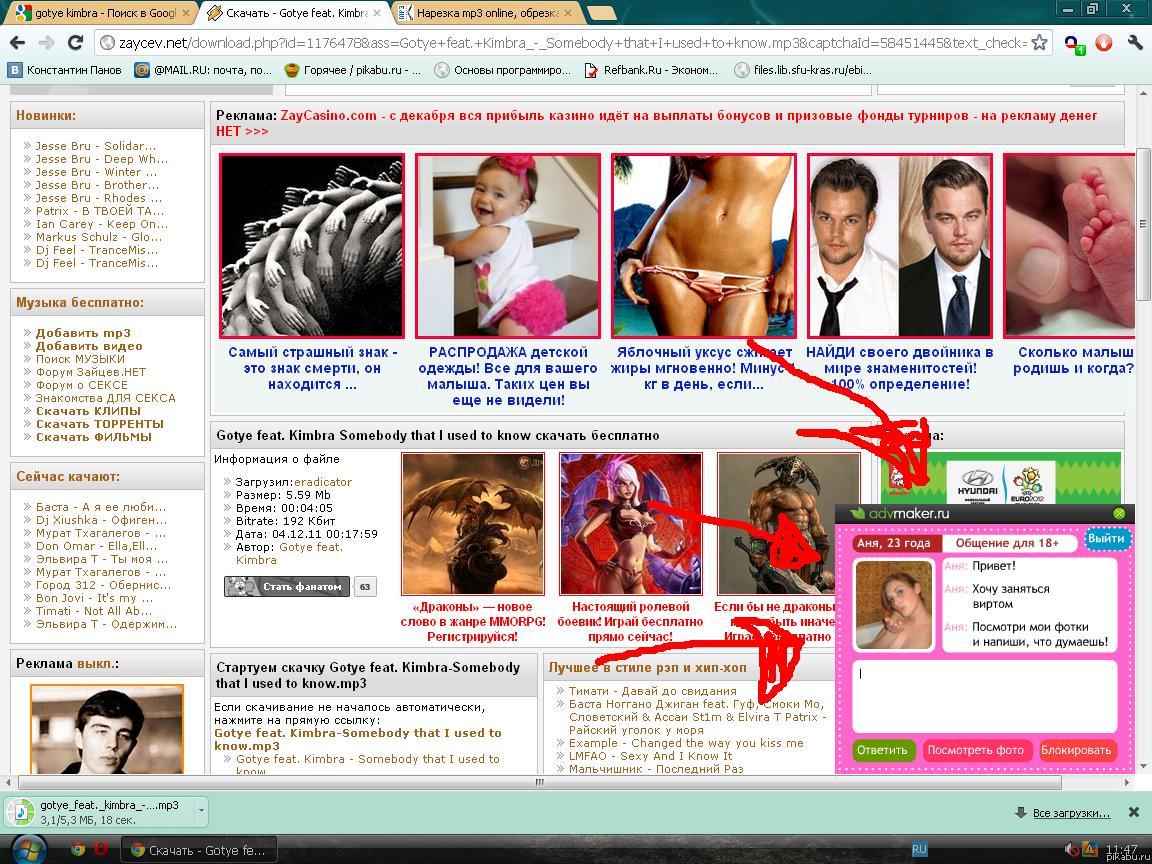Open the @MAIL.RU bookmark
The height and width of the screenshot is (864, 1152).
(x=204, y=71)
